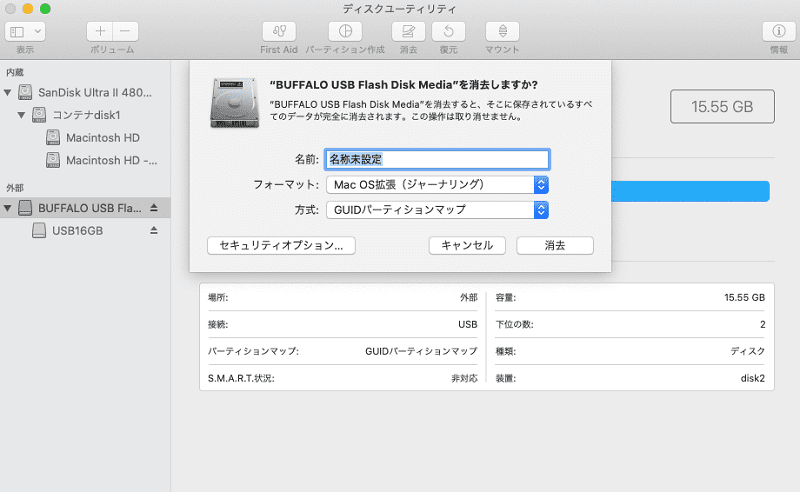Confirm erase with the 消去 button

pyautogui.click(x=555, y=245)
